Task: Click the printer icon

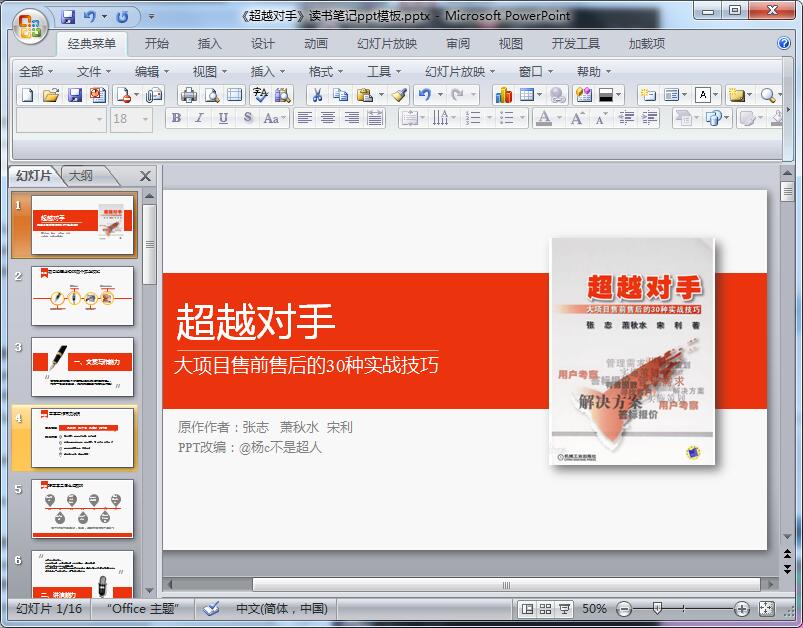Action: (x=189, y=95)
